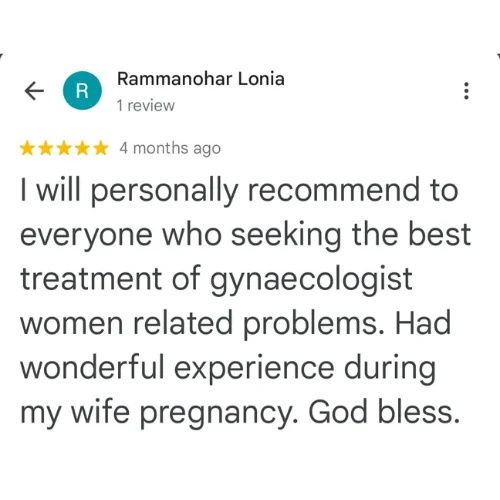Tap the teal R profile avatar
The height and width of the screenshot is (500, 500).
82,91
